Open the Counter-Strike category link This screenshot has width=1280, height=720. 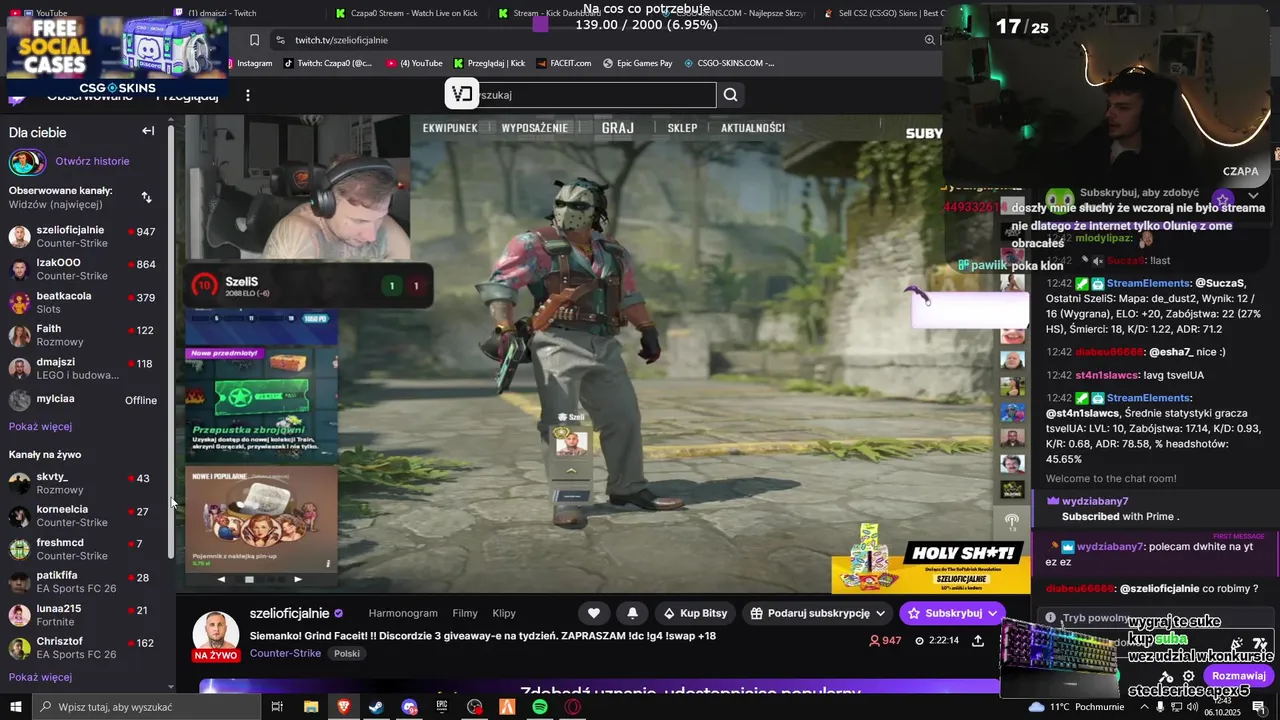tap(285, 653)
